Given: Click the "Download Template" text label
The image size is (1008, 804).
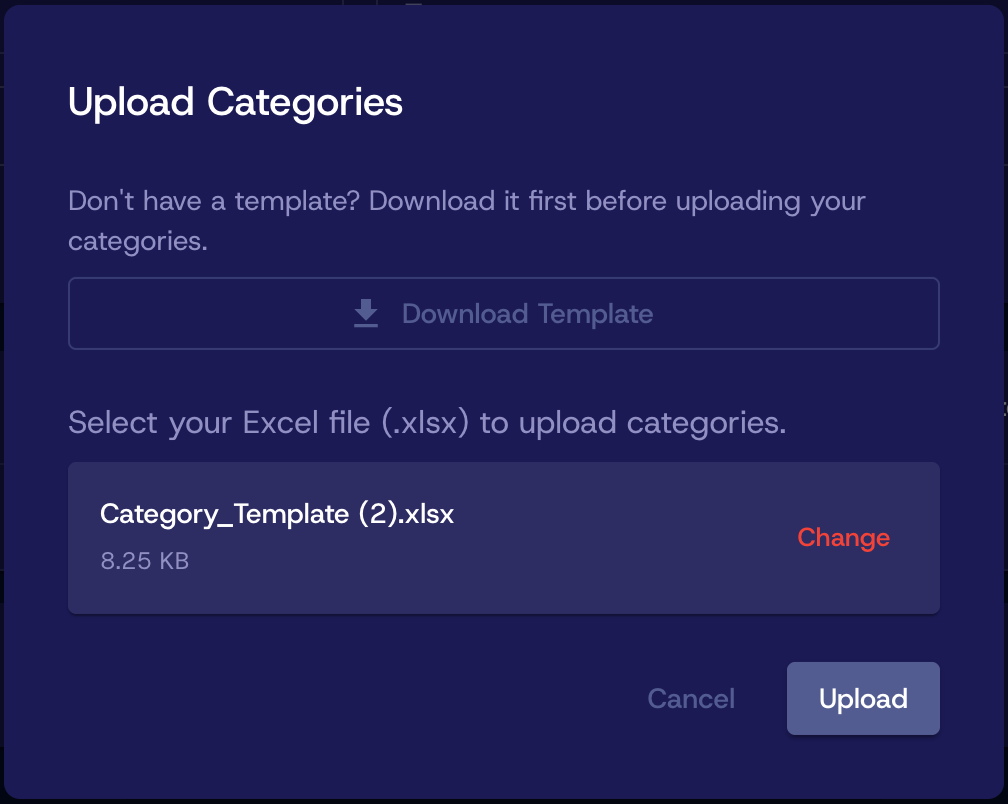Looking at the screenshot, I should (x=527, y=314).
